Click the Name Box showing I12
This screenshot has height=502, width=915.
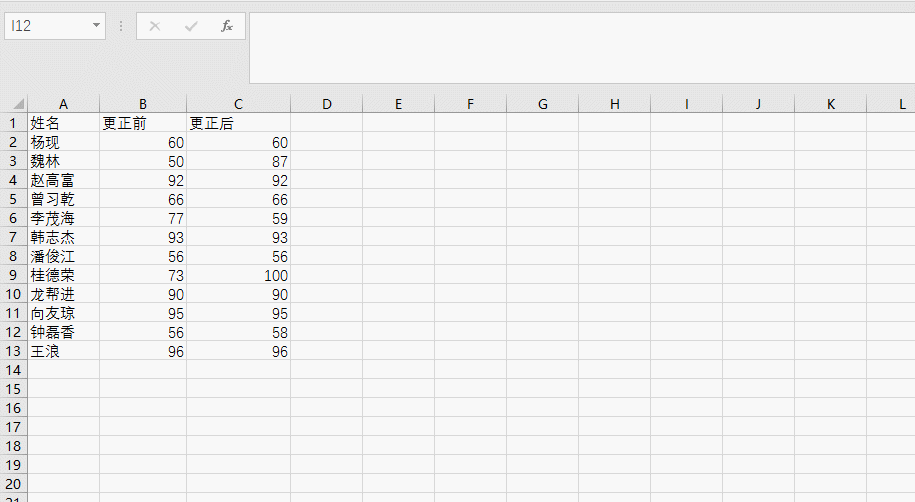[48, 26]
